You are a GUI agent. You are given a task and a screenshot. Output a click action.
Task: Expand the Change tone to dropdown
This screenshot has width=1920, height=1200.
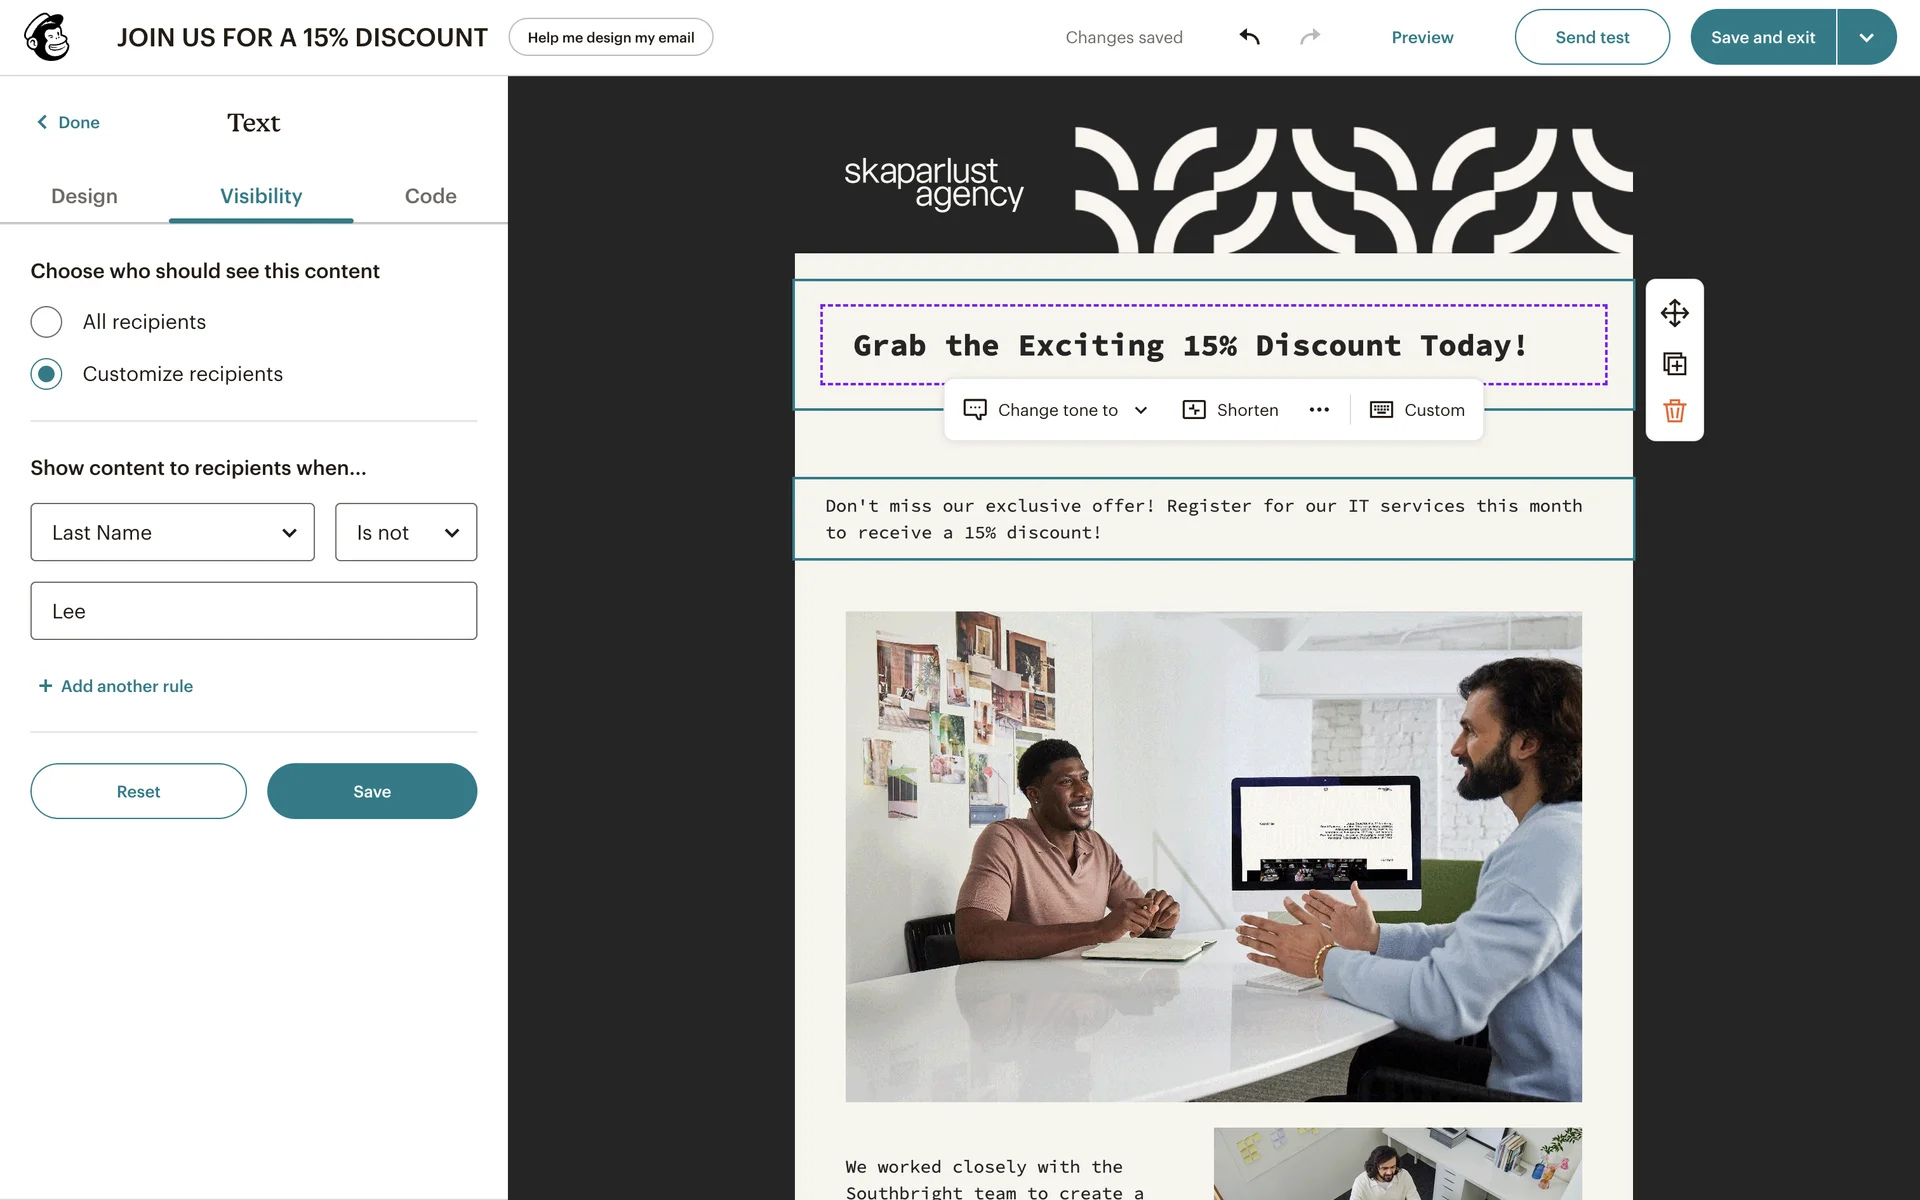coord(1055,410)
